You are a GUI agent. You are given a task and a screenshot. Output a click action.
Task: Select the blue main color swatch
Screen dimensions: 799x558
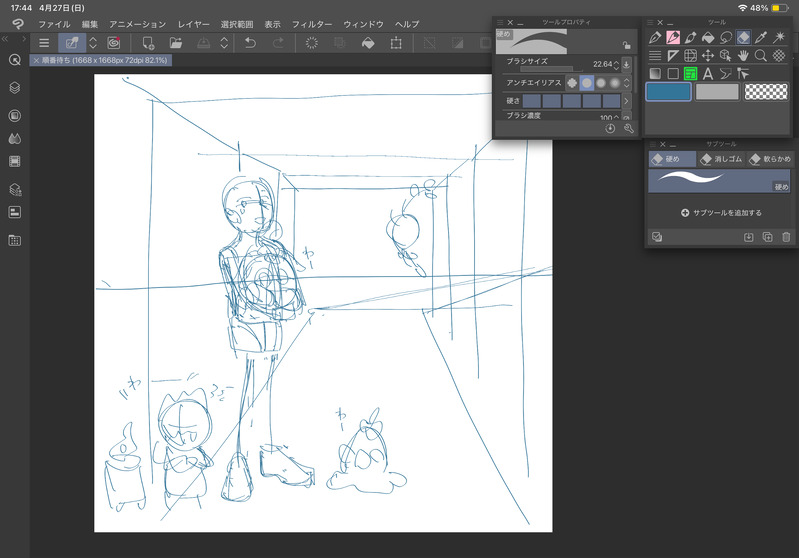coord(669,92)
